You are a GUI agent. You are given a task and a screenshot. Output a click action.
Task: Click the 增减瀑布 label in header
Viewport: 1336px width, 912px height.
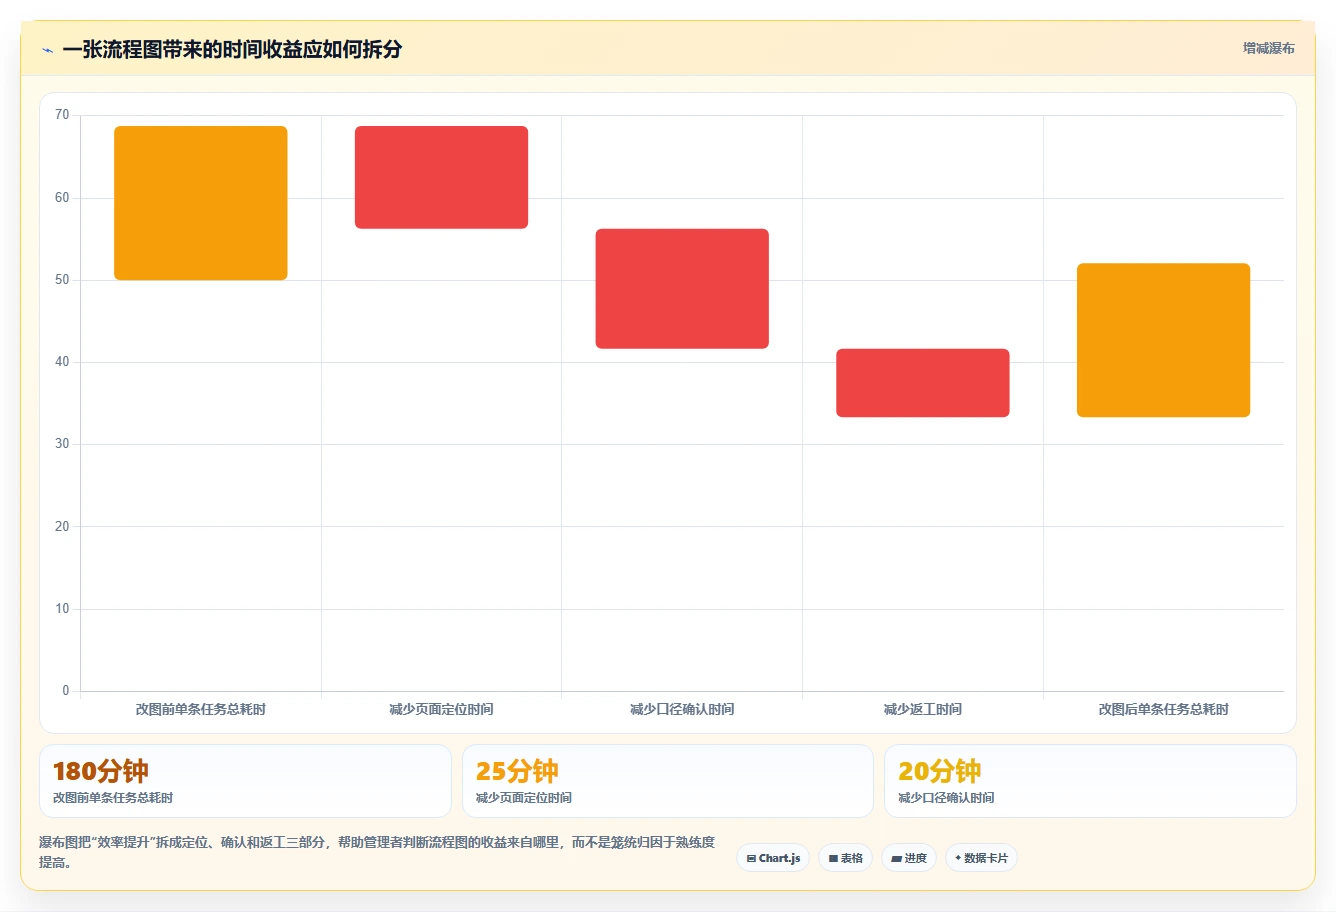point(1268,48)
